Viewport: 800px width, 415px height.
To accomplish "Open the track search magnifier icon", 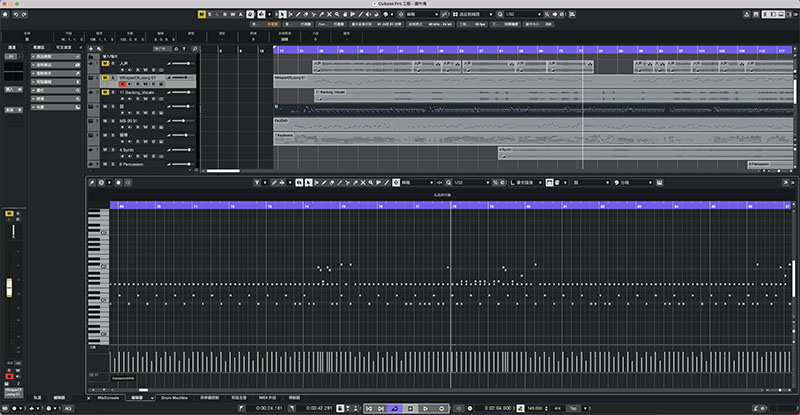I will [194, 49].
